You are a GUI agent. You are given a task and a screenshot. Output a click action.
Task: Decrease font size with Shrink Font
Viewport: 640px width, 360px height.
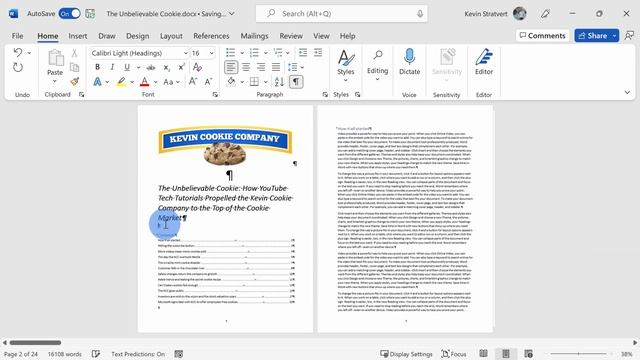[x=208, y=82]
